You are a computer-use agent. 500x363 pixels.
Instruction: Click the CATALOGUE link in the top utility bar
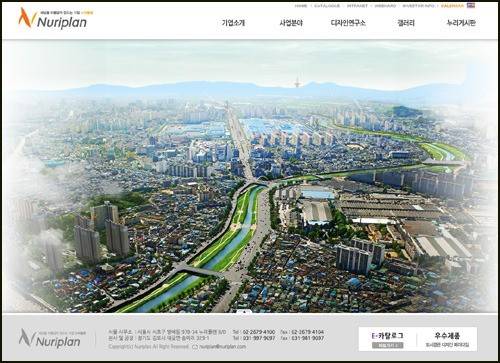pyautogui.click(x=327, y=6)
